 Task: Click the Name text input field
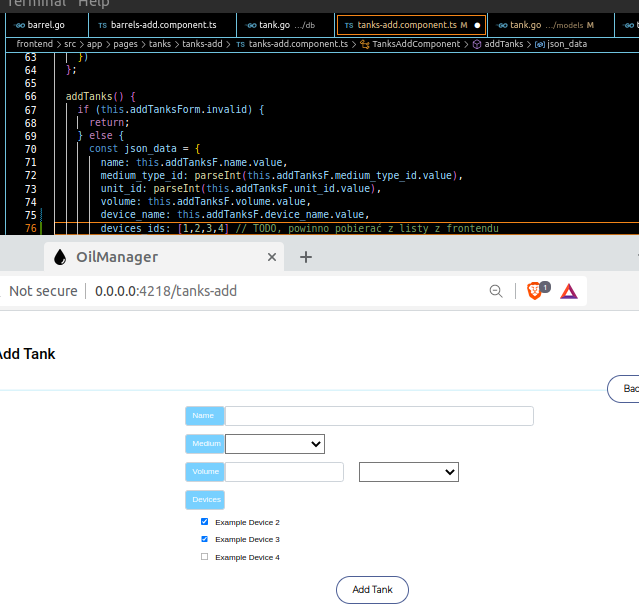click(379, 416)
